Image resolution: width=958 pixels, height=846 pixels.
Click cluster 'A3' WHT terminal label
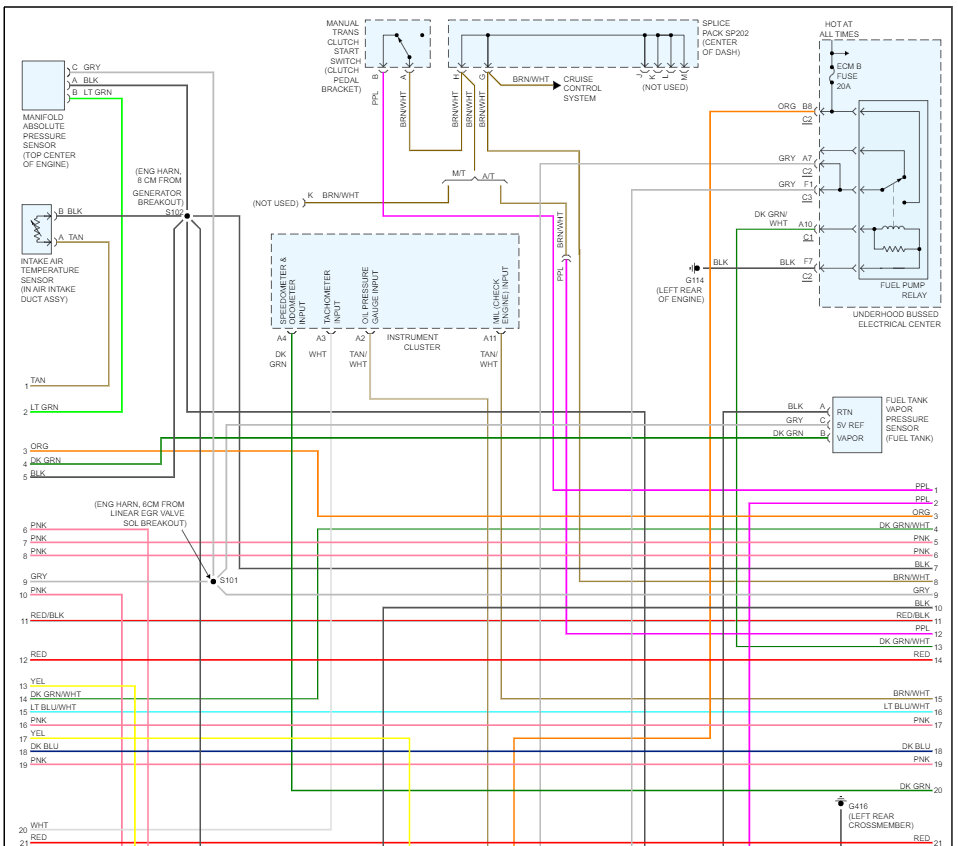[321, 338]
